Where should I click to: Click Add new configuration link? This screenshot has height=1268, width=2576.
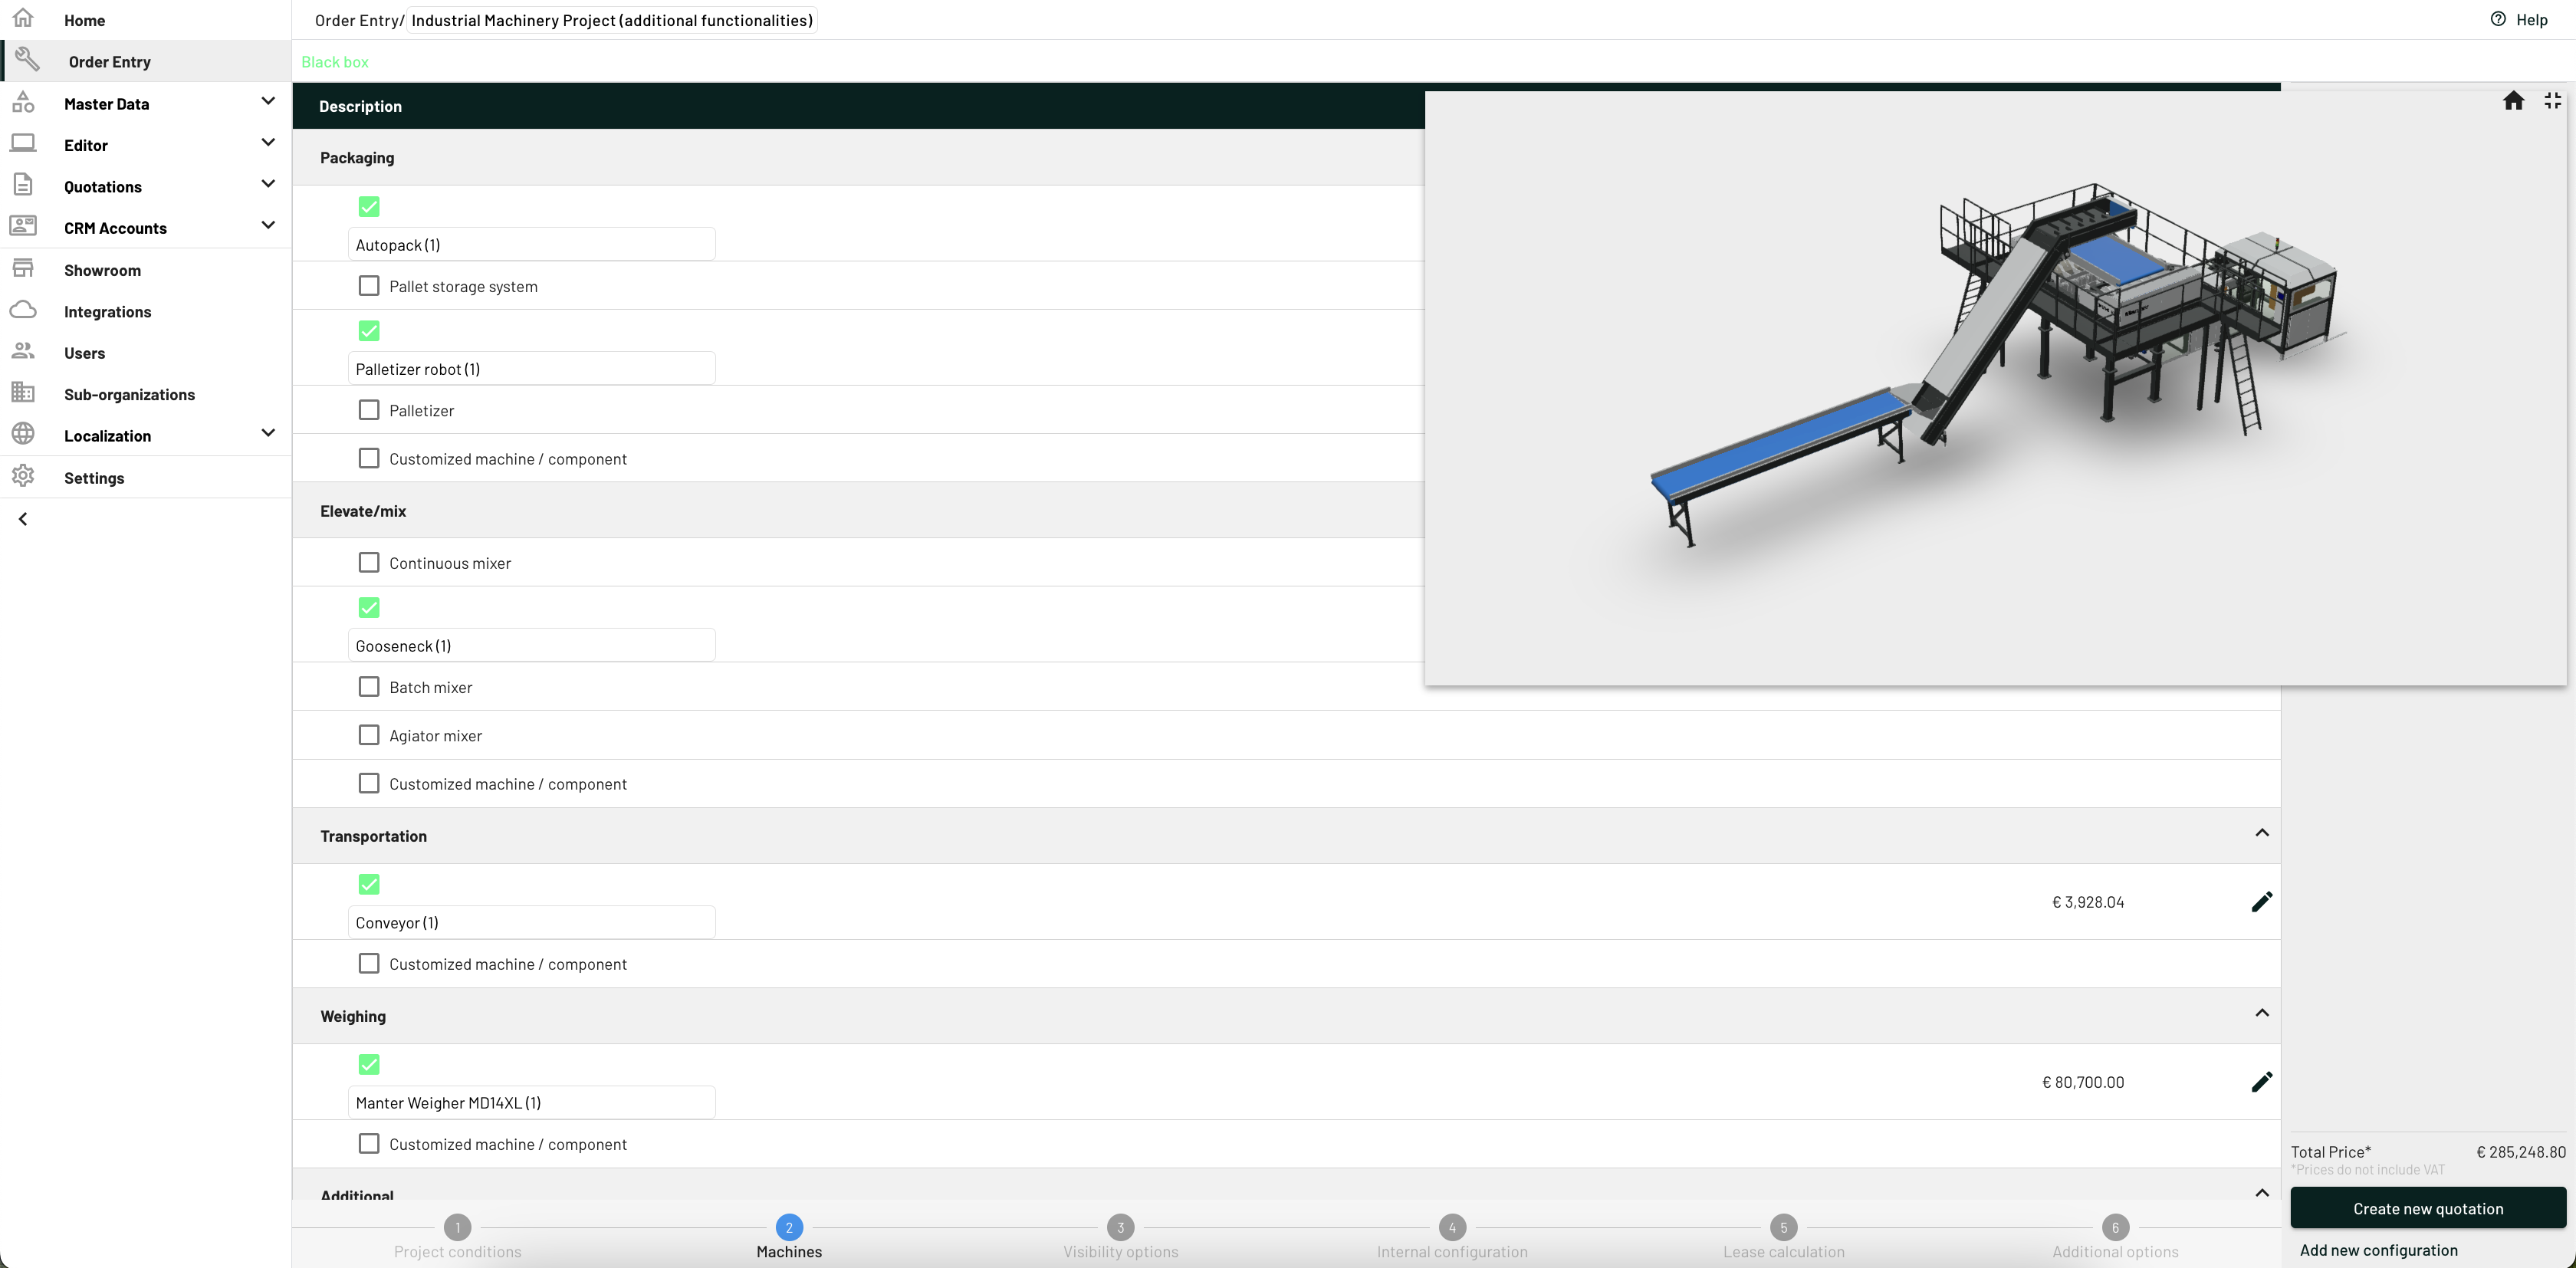[2378, 1250]
